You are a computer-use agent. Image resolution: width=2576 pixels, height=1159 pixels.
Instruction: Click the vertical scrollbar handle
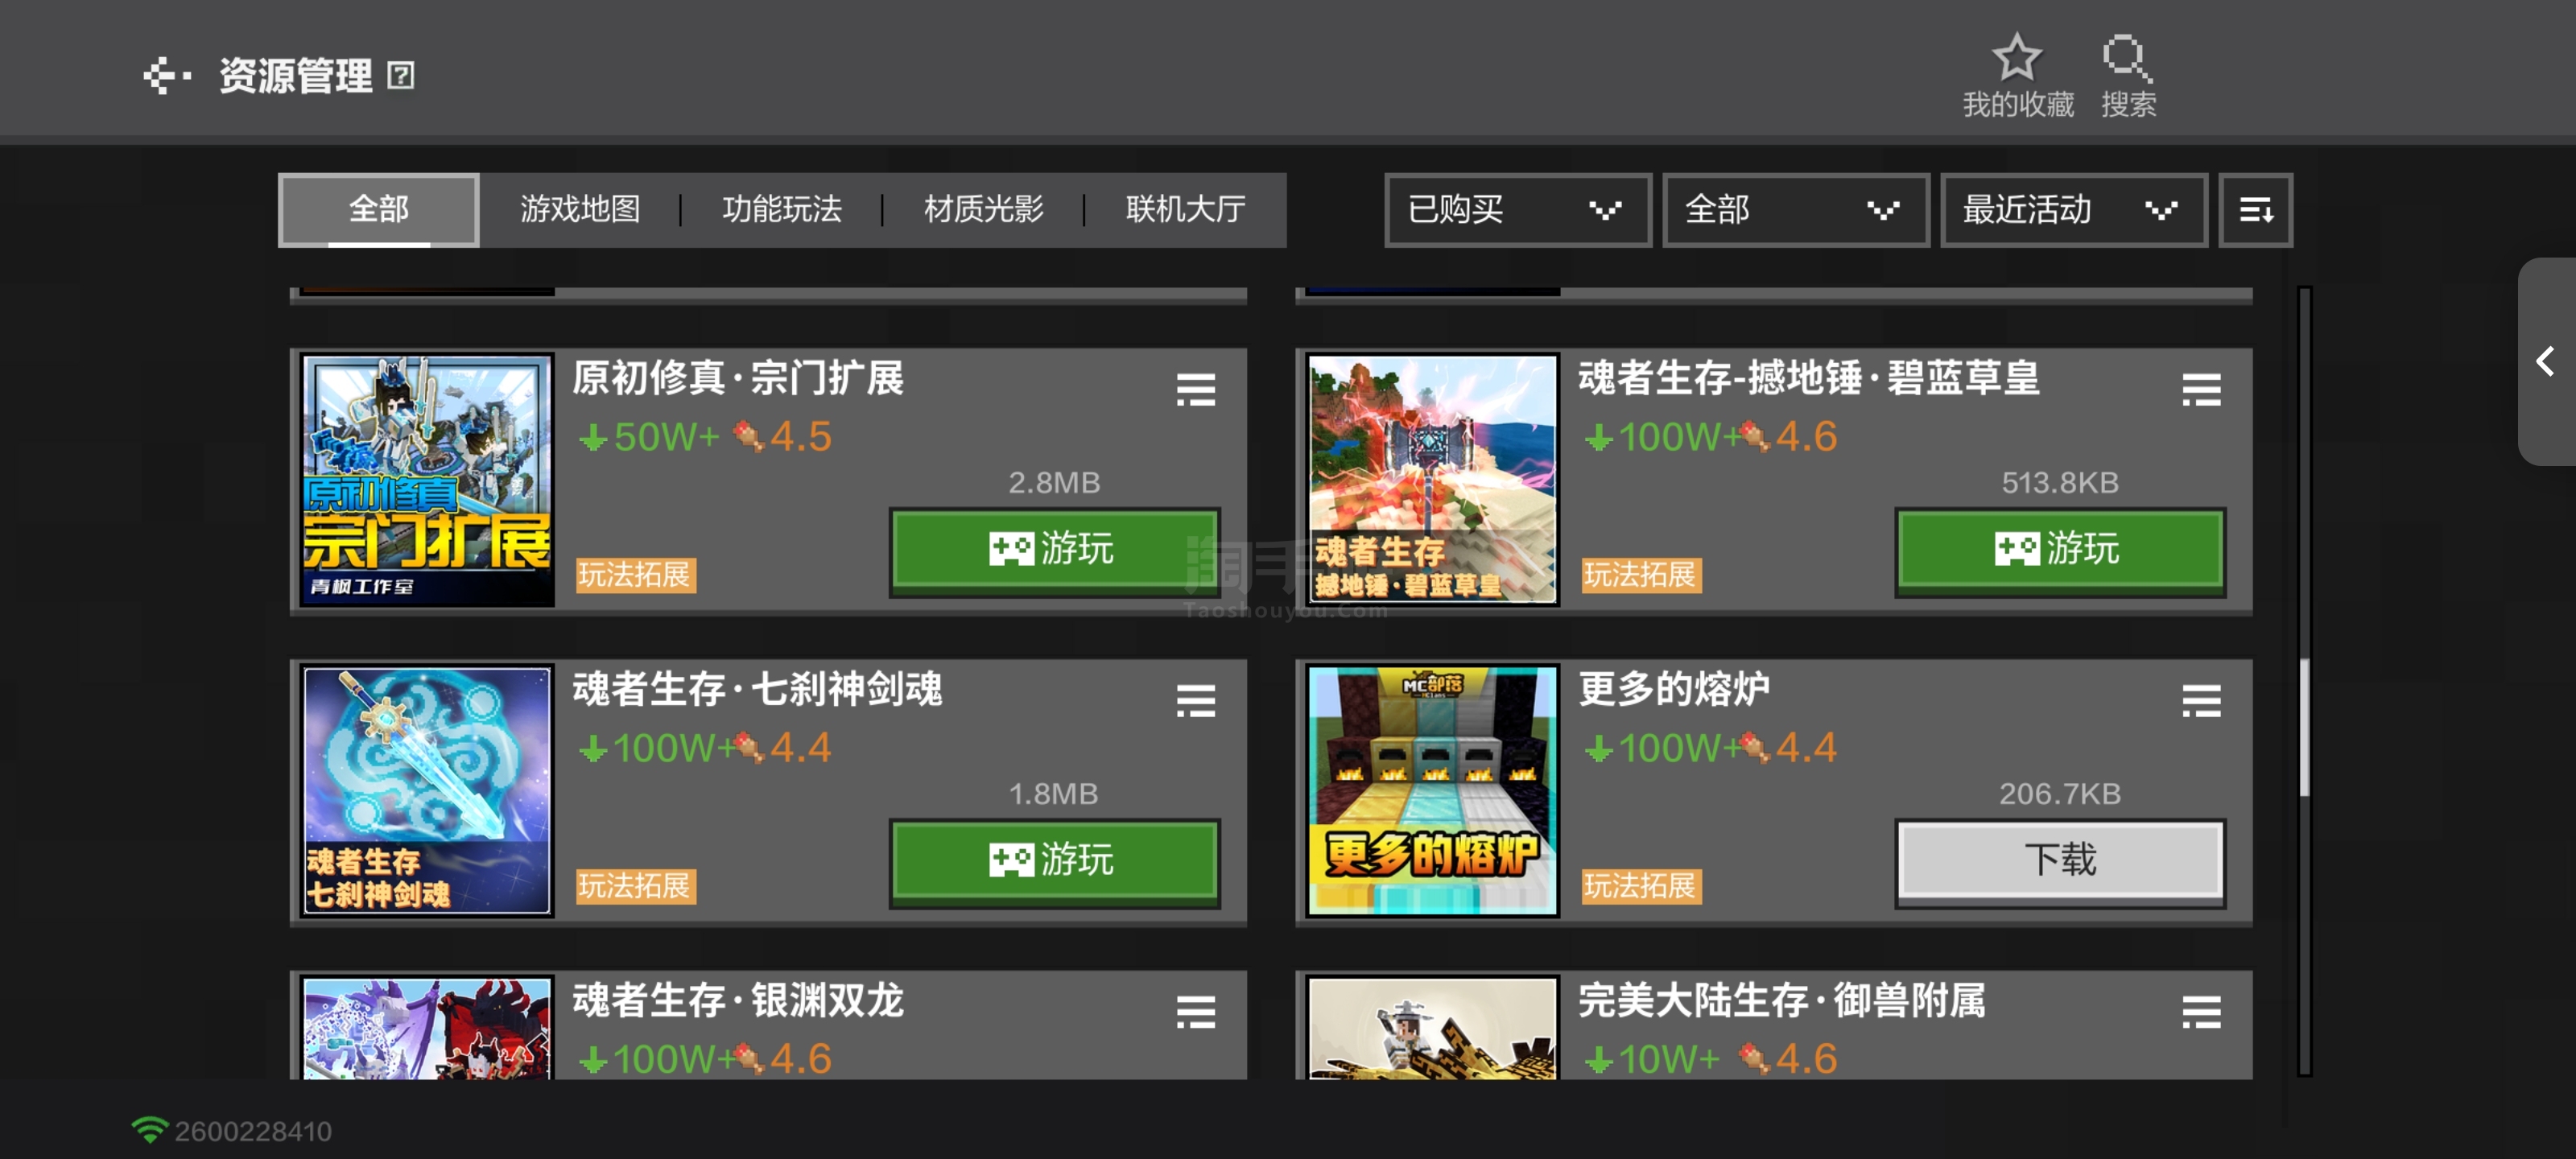[x=2304, y=727]
